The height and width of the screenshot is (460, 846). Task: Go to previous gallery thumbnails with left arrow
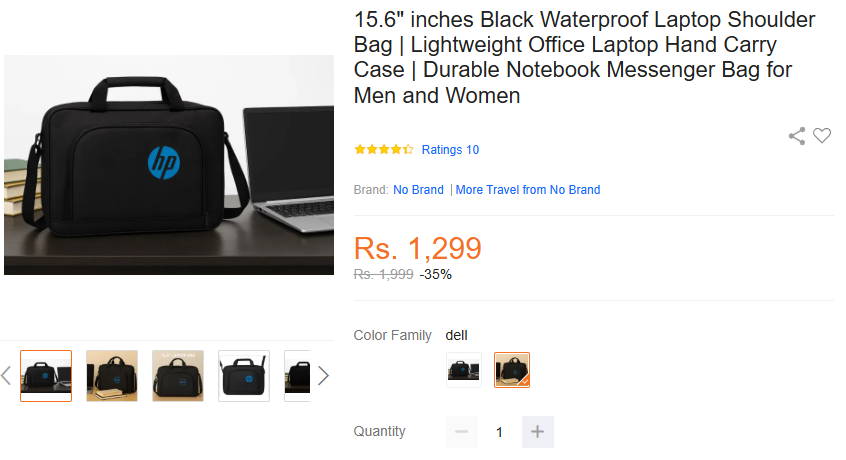click(x=6, y=376)
